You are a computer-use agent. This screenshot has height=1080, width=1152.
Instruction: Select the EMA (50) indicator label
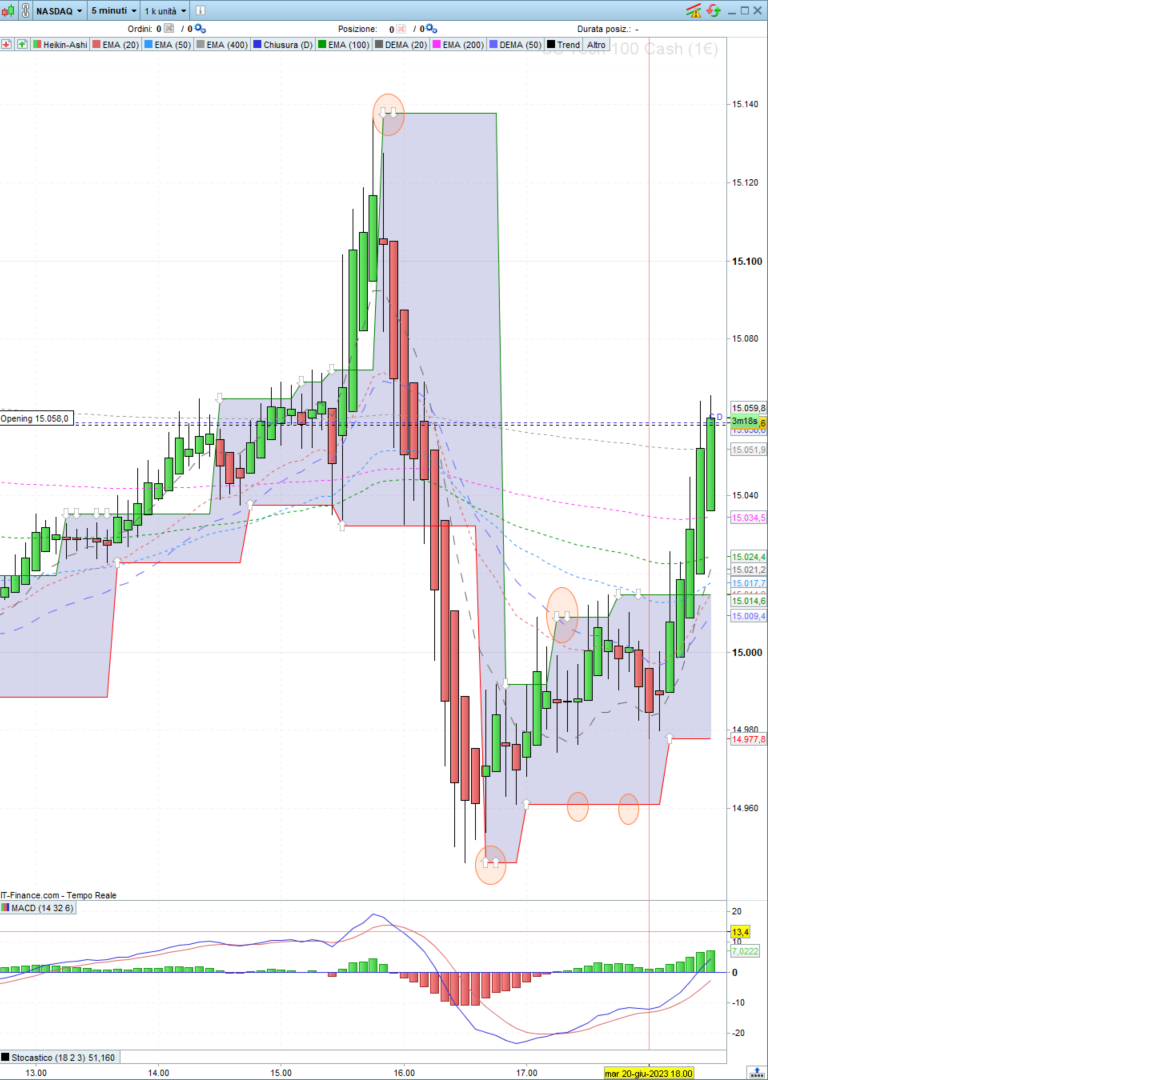coord(168,45)
